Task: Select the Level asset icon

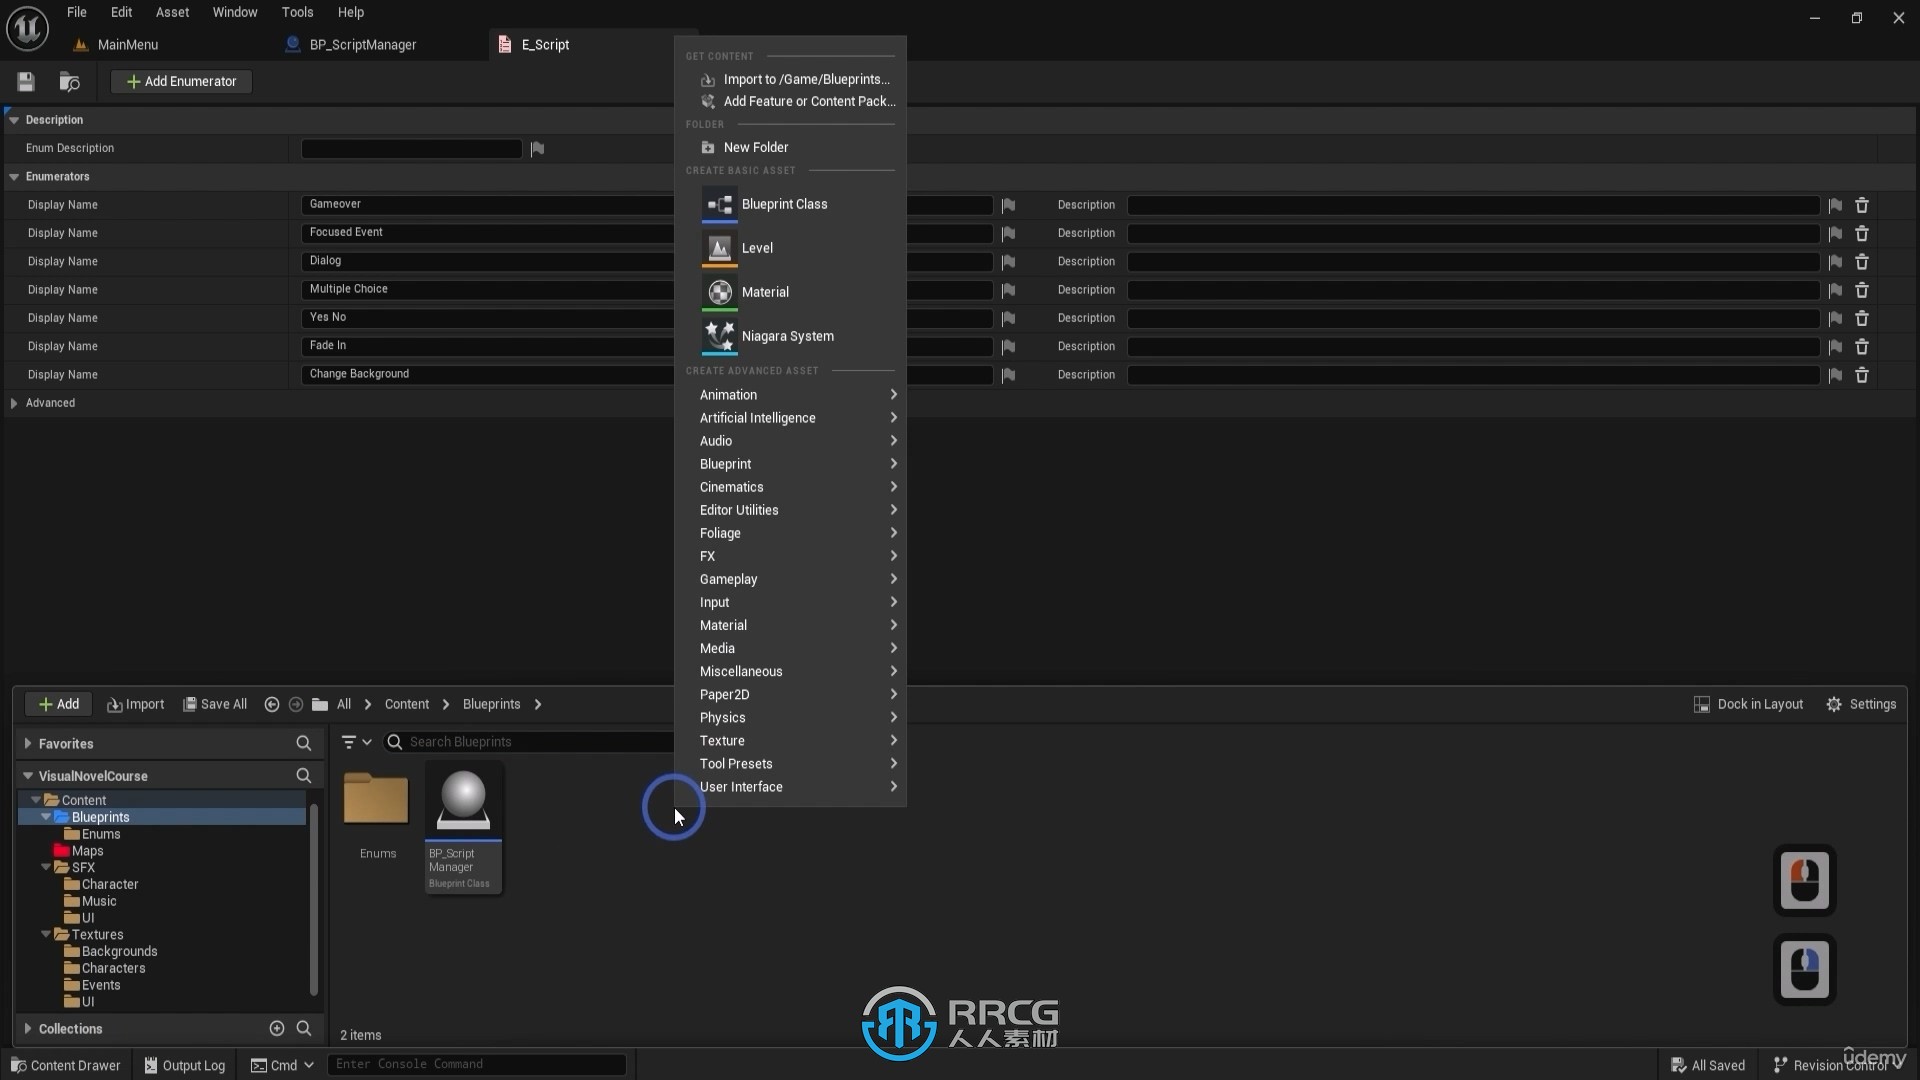Action: (719, 248)
